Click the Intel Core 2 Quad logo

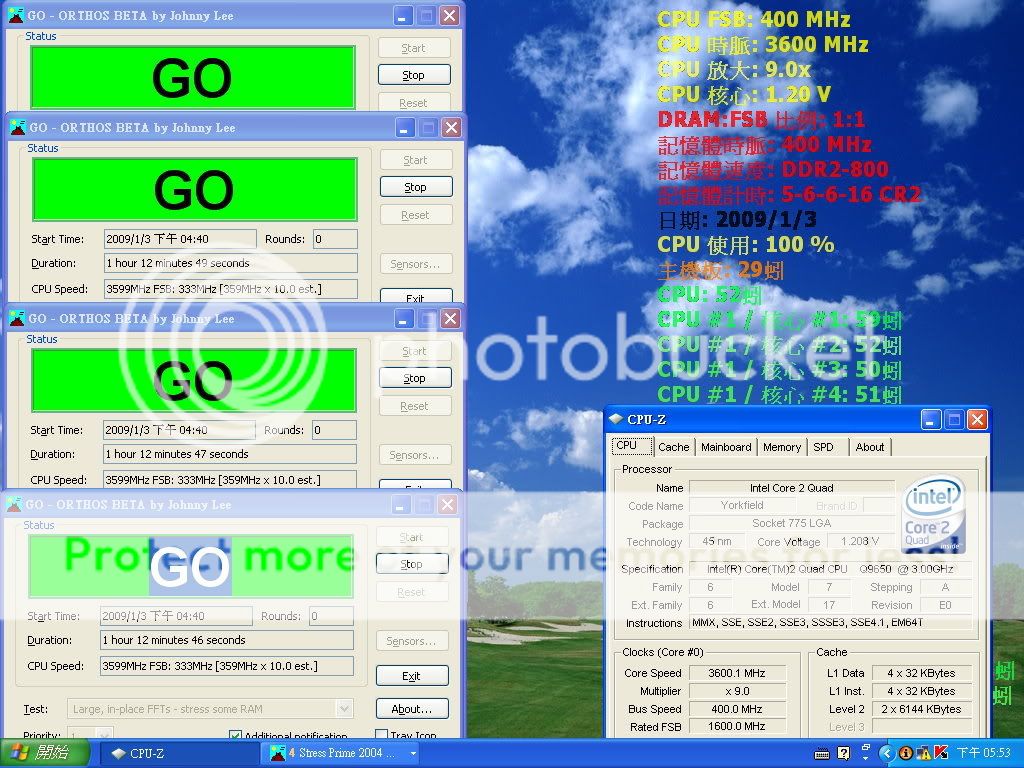(x=932, y=514)
